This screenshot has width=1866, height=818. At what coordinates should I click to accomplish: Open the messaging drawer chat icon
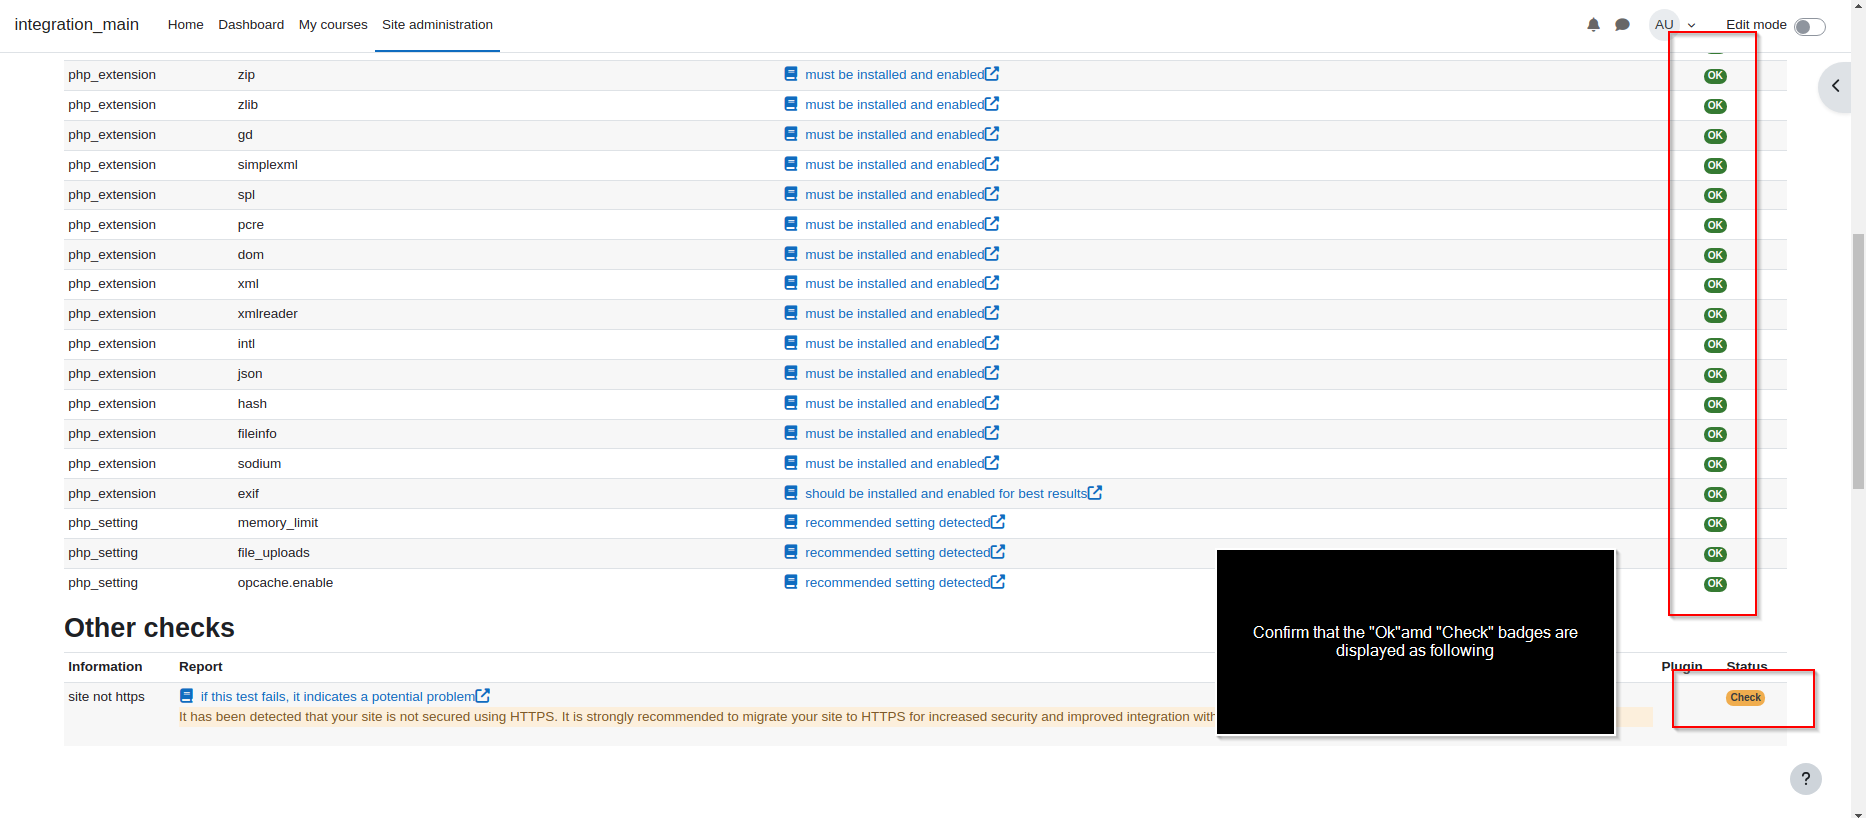pyautogui.click(x=1622, y=25)
